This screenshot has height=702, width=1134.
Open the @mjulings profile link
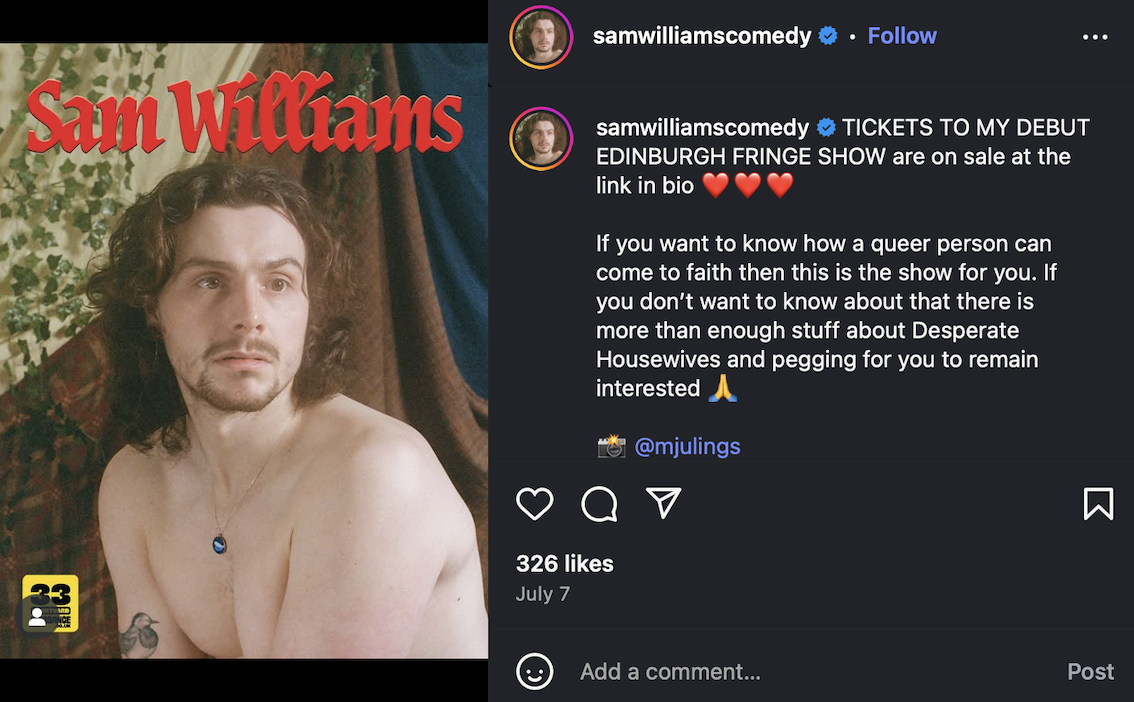tap(687, 446)
